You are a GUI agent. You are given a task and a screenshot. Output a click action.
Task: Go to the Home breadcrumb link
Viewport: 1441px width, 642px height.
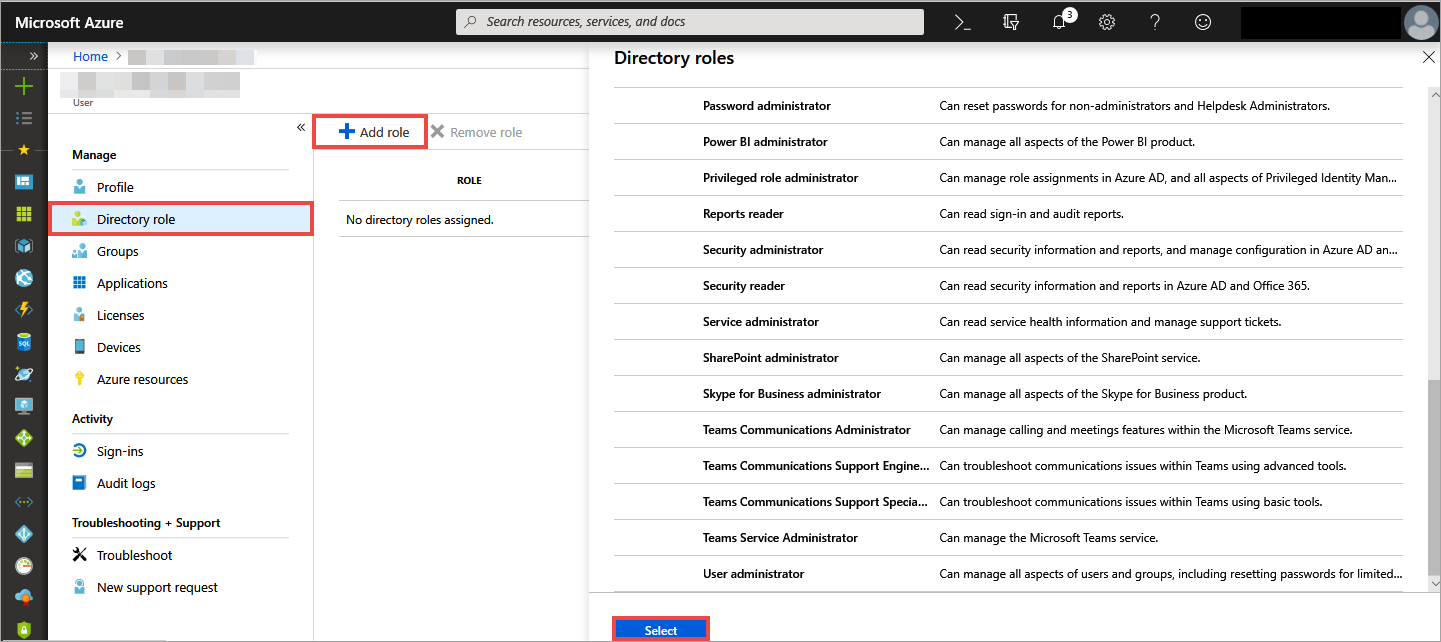tap(90, 56)
